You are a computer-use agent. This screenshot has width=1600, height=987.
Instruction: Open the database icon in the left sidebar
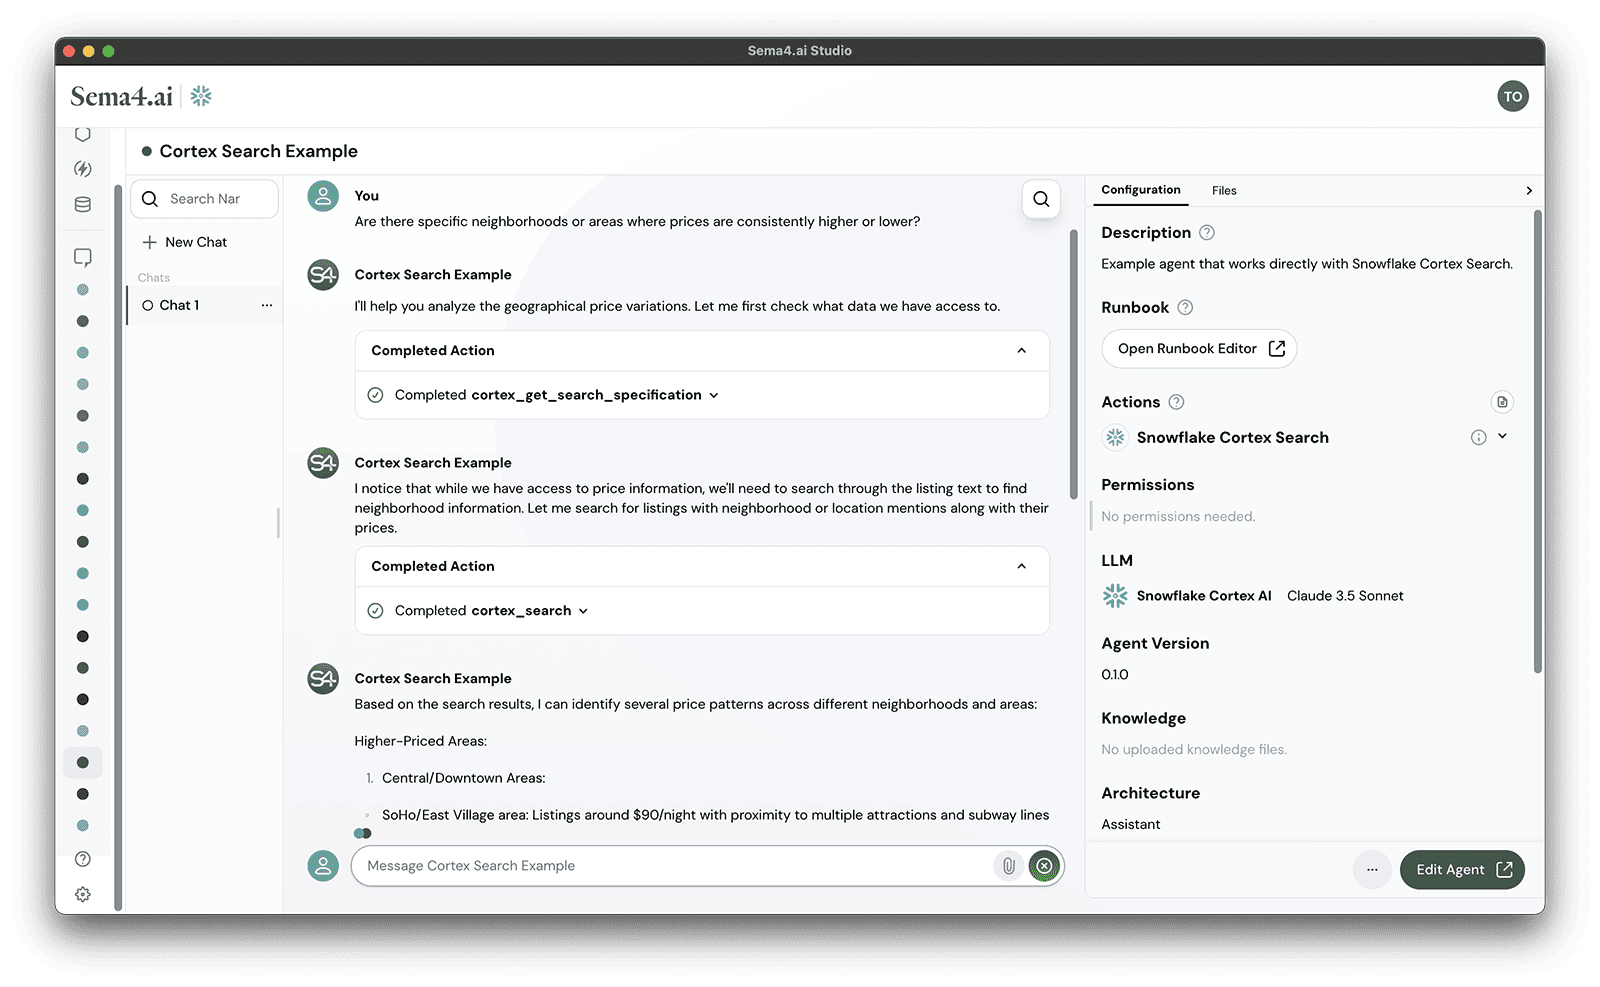83,203
